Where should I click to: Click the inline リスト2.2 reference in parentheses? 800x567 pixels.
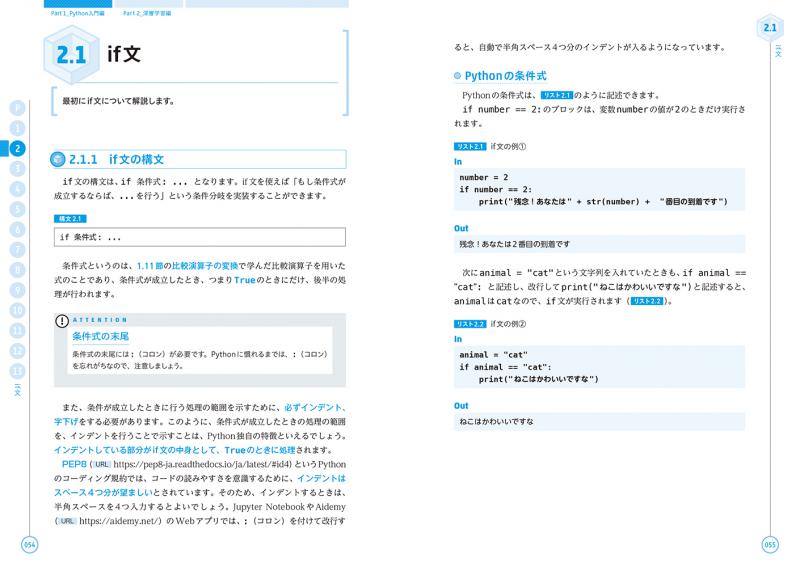click(x=646, y=301)
